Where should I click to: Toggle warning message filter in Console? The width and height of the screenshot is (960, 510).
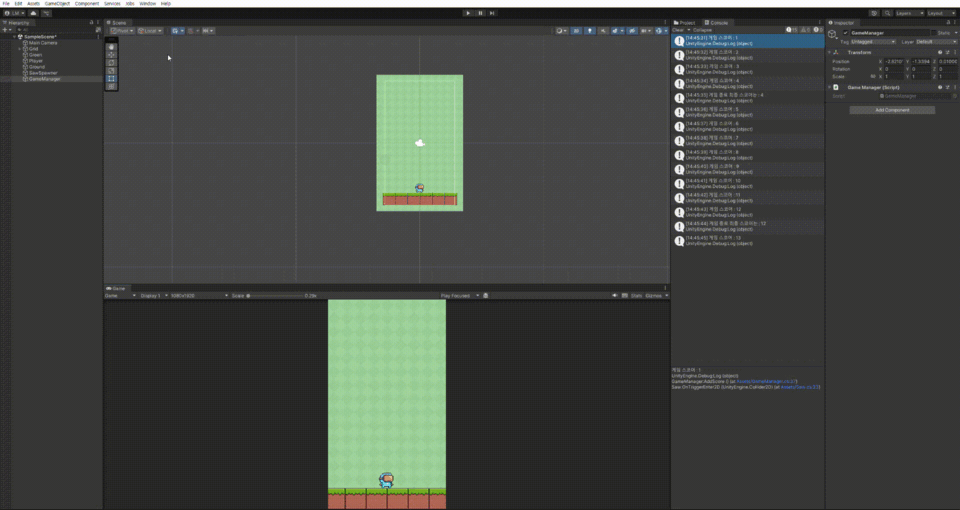coord(806,30)
